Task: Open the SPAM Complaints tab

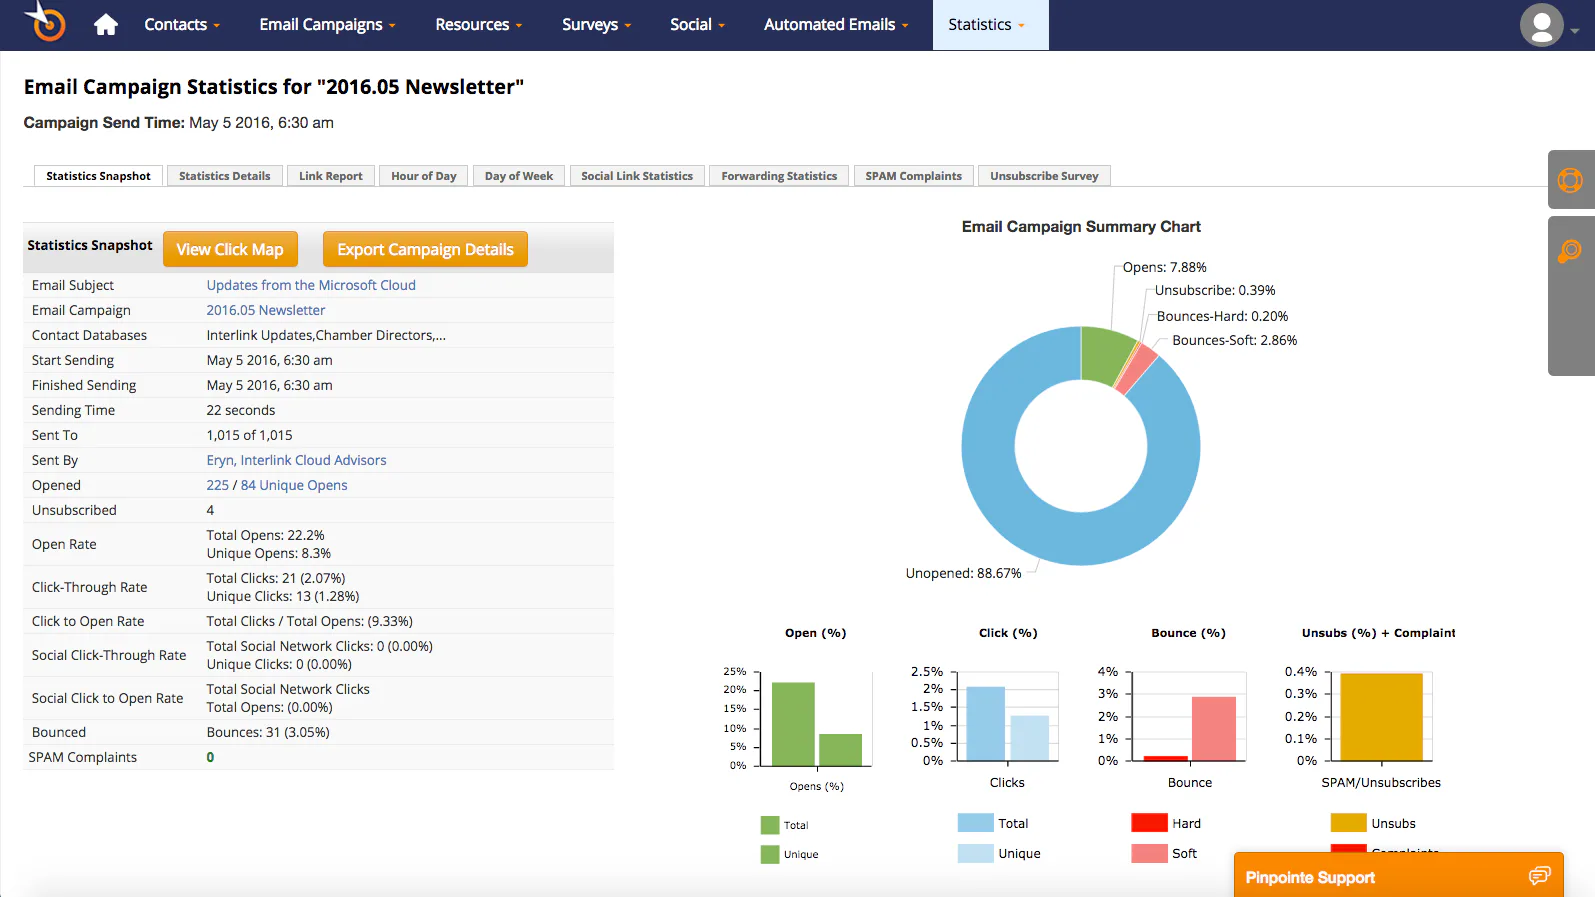Action: coord(913,176)
